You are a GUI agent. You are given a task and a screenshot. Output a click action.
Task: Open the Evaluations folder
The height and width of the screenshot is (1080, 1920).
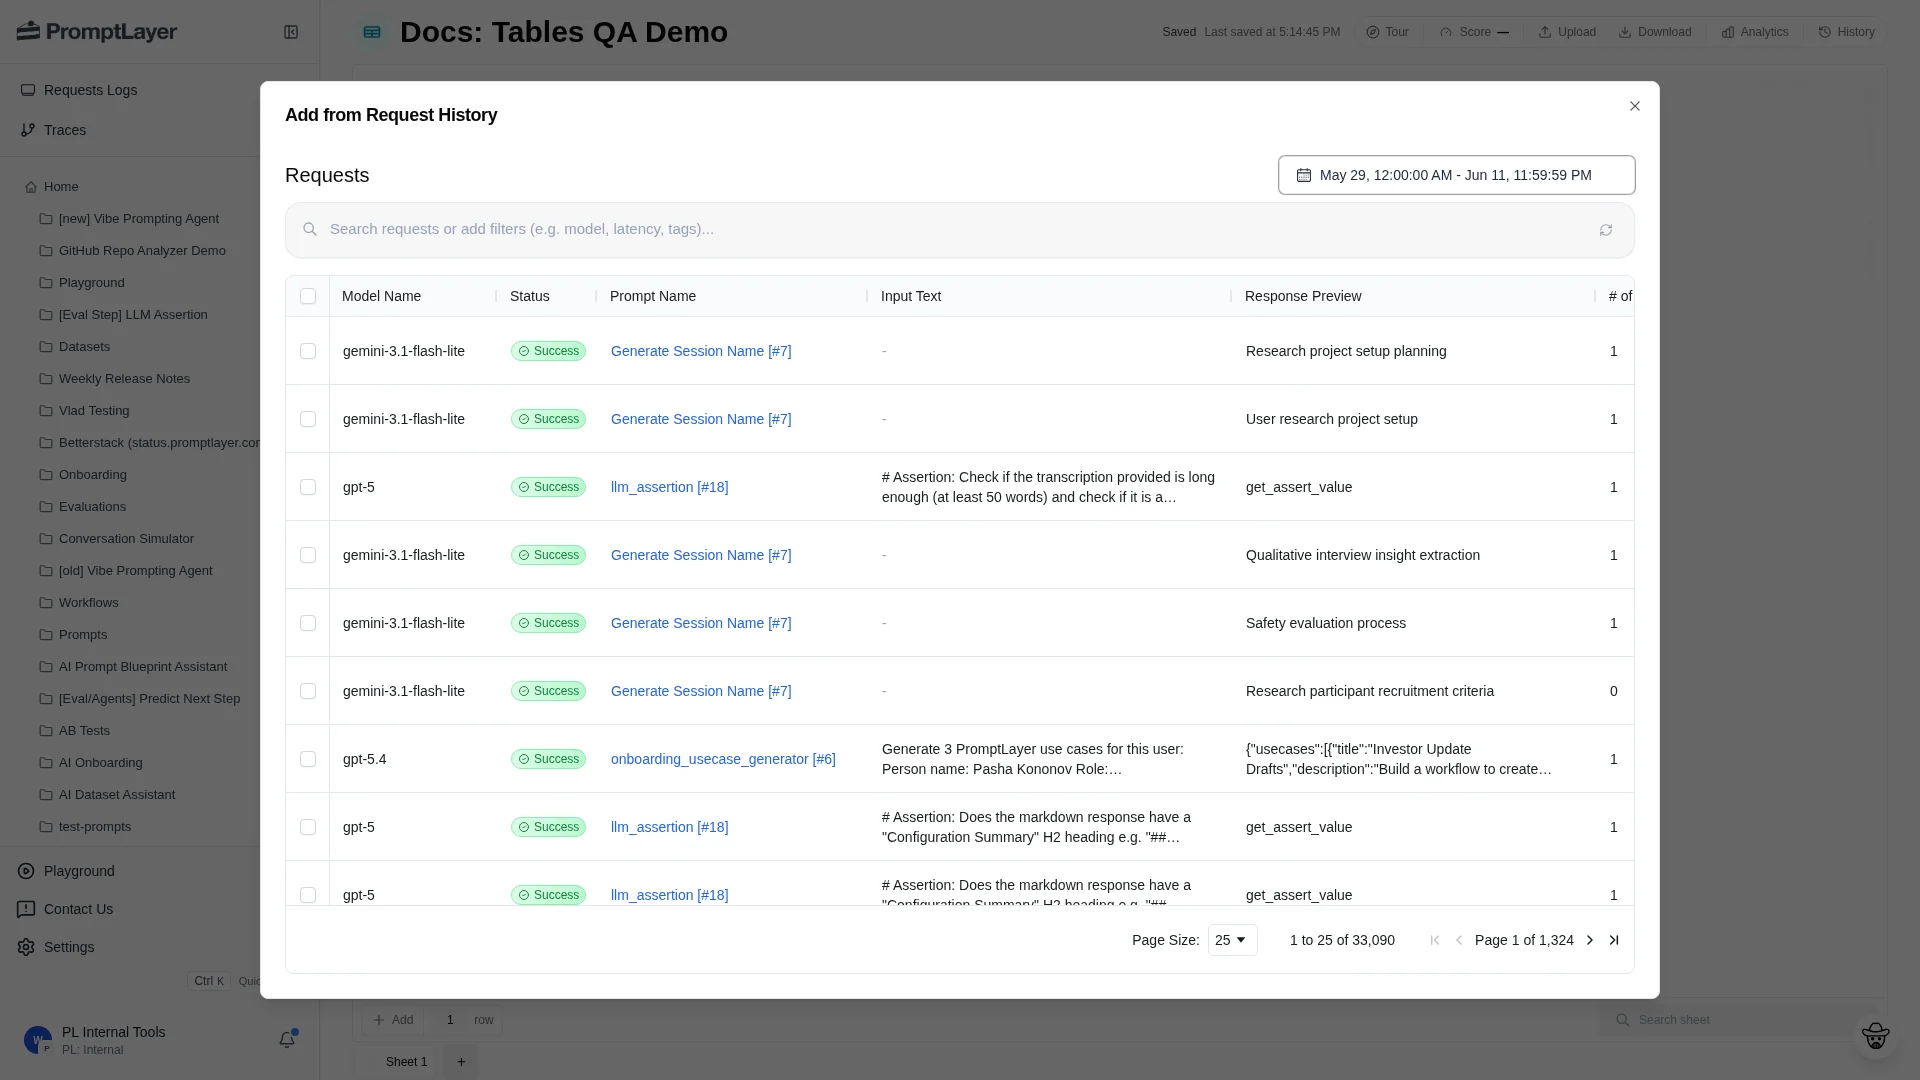[x=92, y=507]
